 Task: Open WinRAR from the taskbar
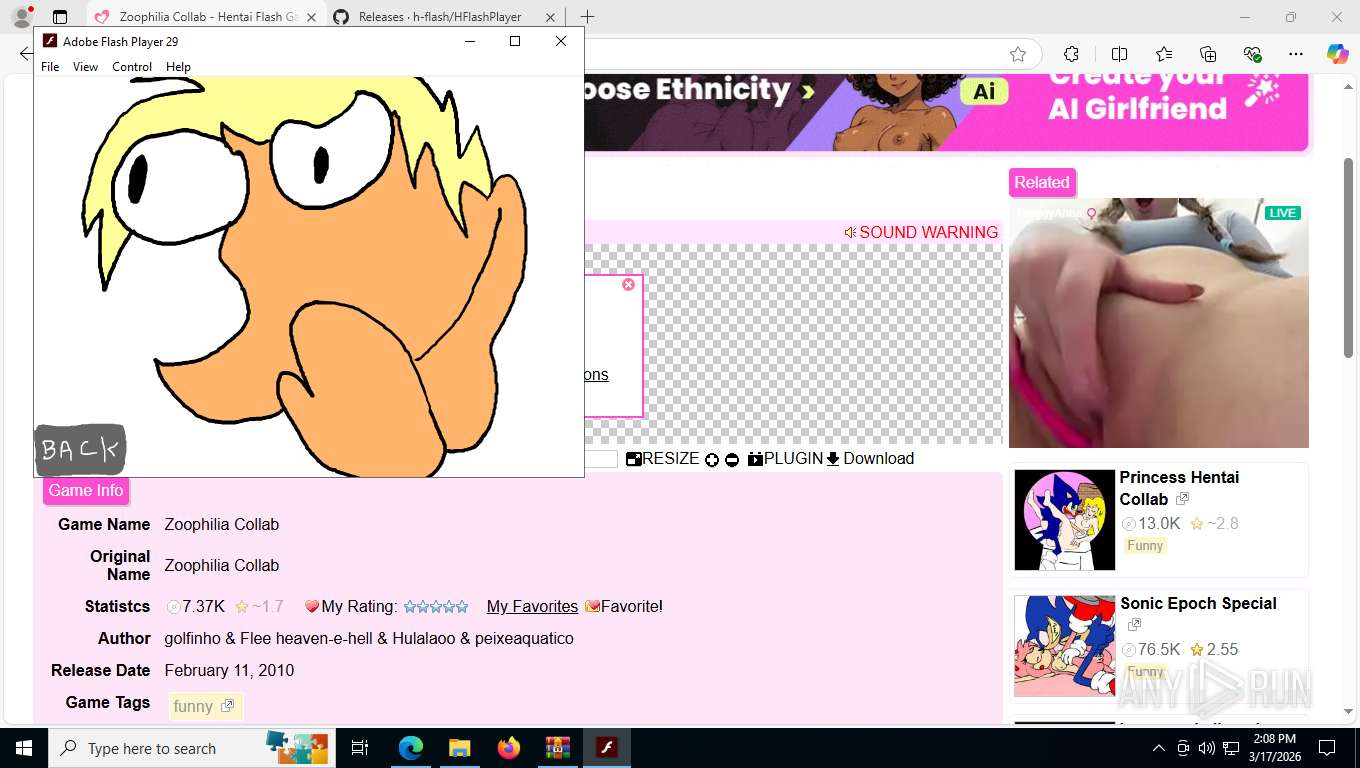(557, 748)
